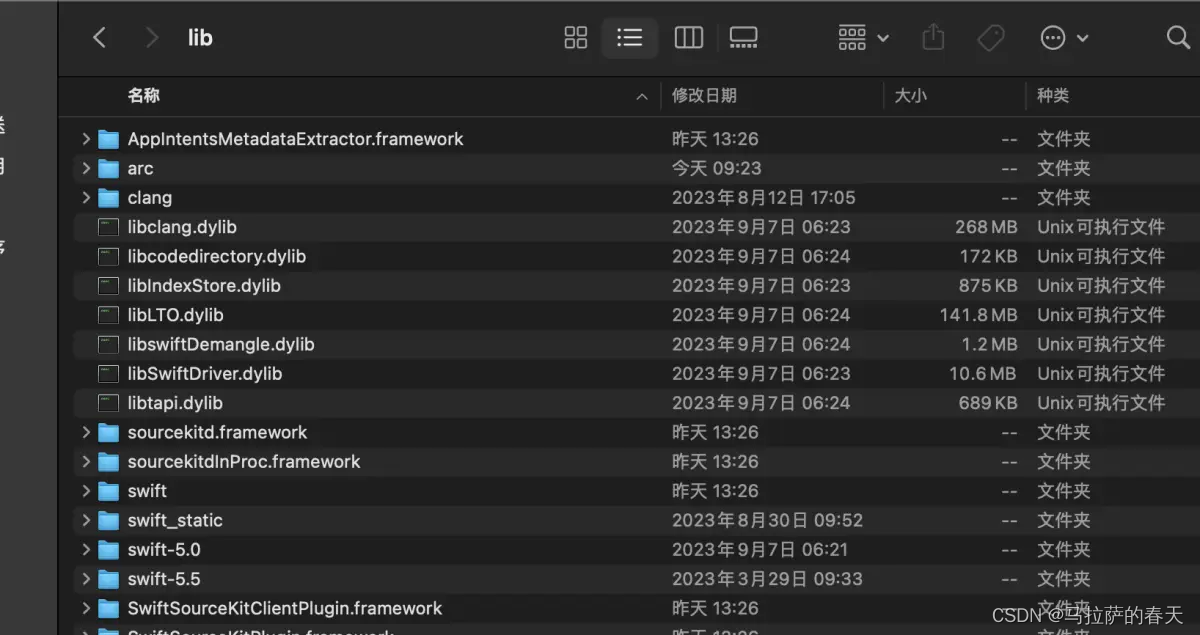The image size is (1200, 635).
Task: Click the forward navigation arrow
Action: 151,37
